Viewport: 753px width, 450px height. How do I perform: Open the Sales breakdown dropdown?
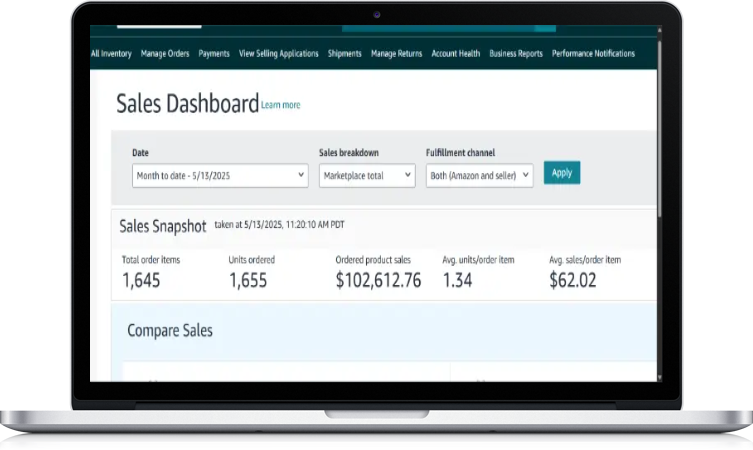click(366, 175)
